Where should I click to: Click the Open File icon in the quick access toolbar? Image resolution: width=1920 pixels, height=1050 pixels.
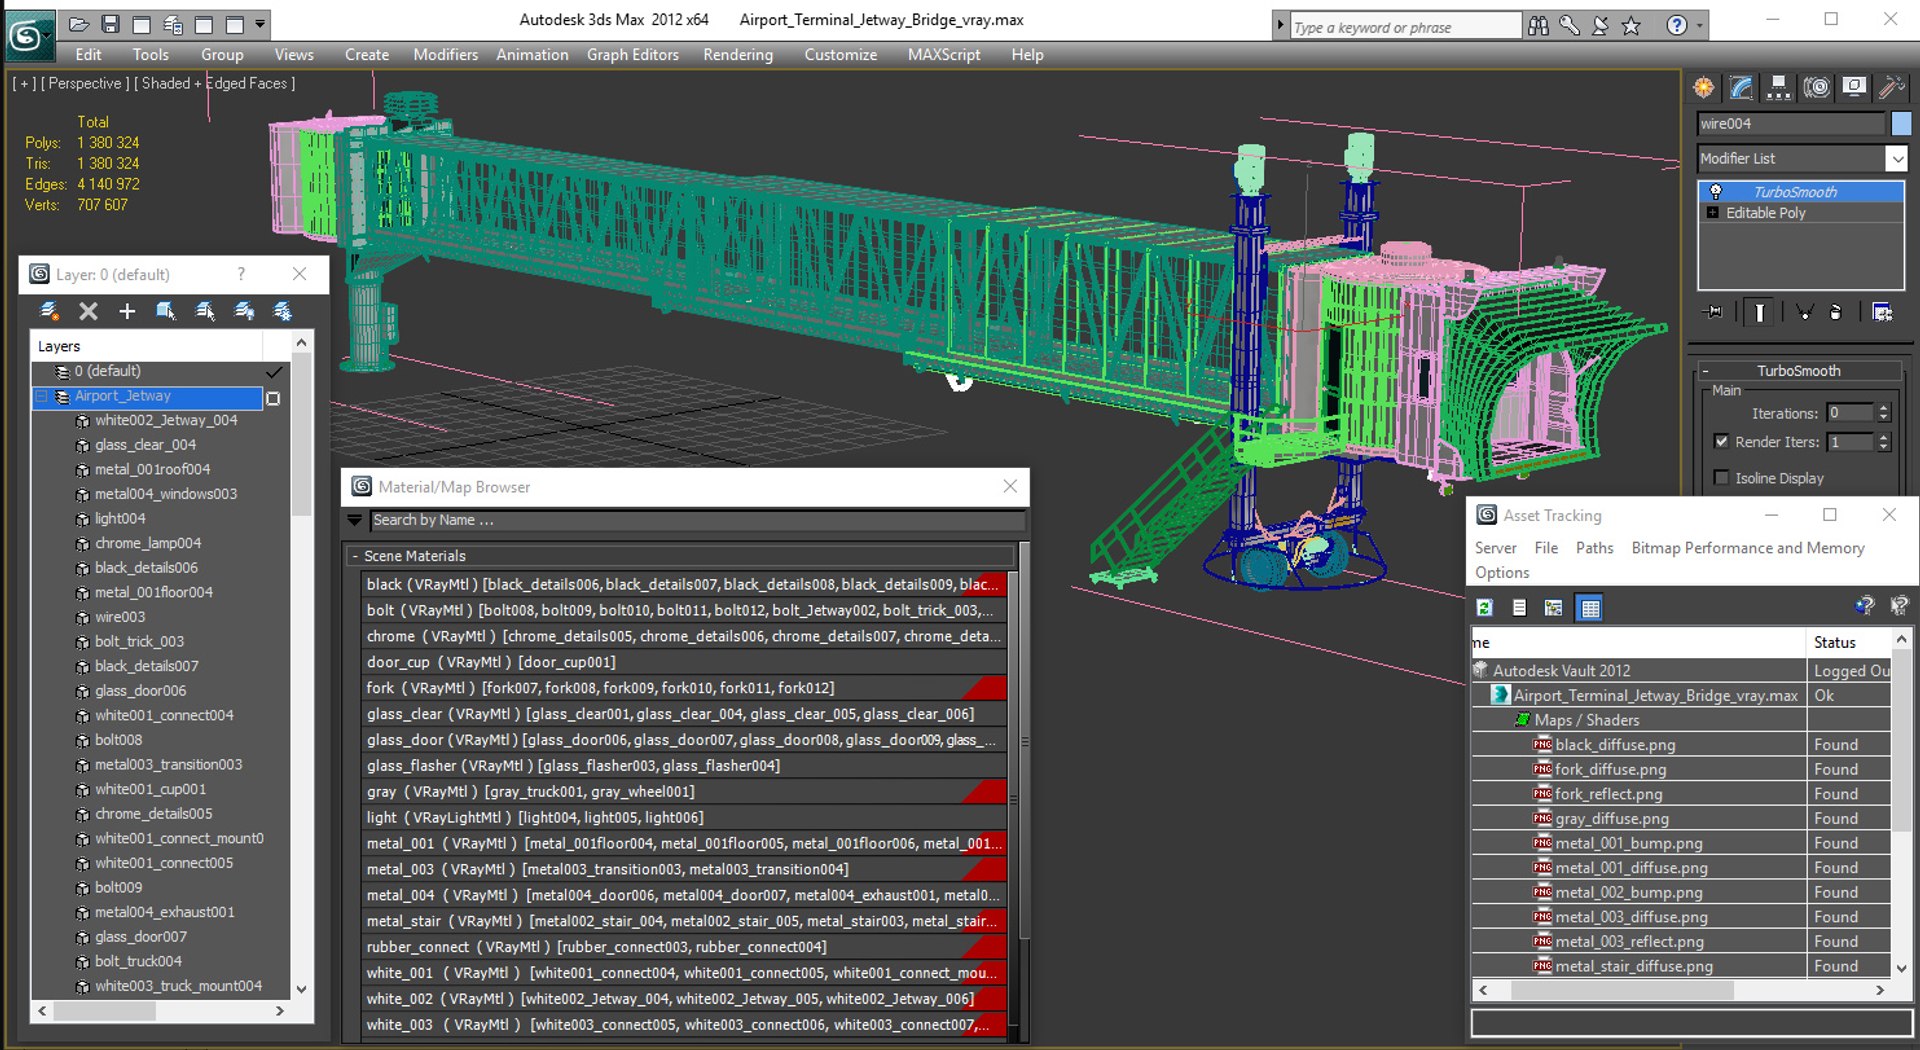click(x=79, y=24)
